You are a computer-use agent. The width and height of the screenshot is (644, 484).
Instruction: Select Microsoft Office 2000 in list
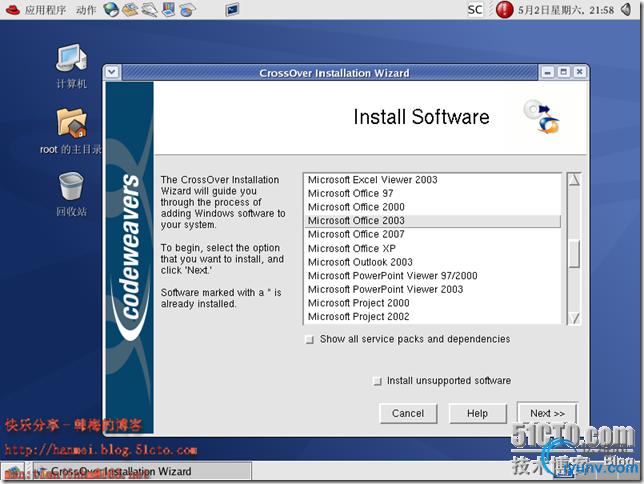[432, 207]
